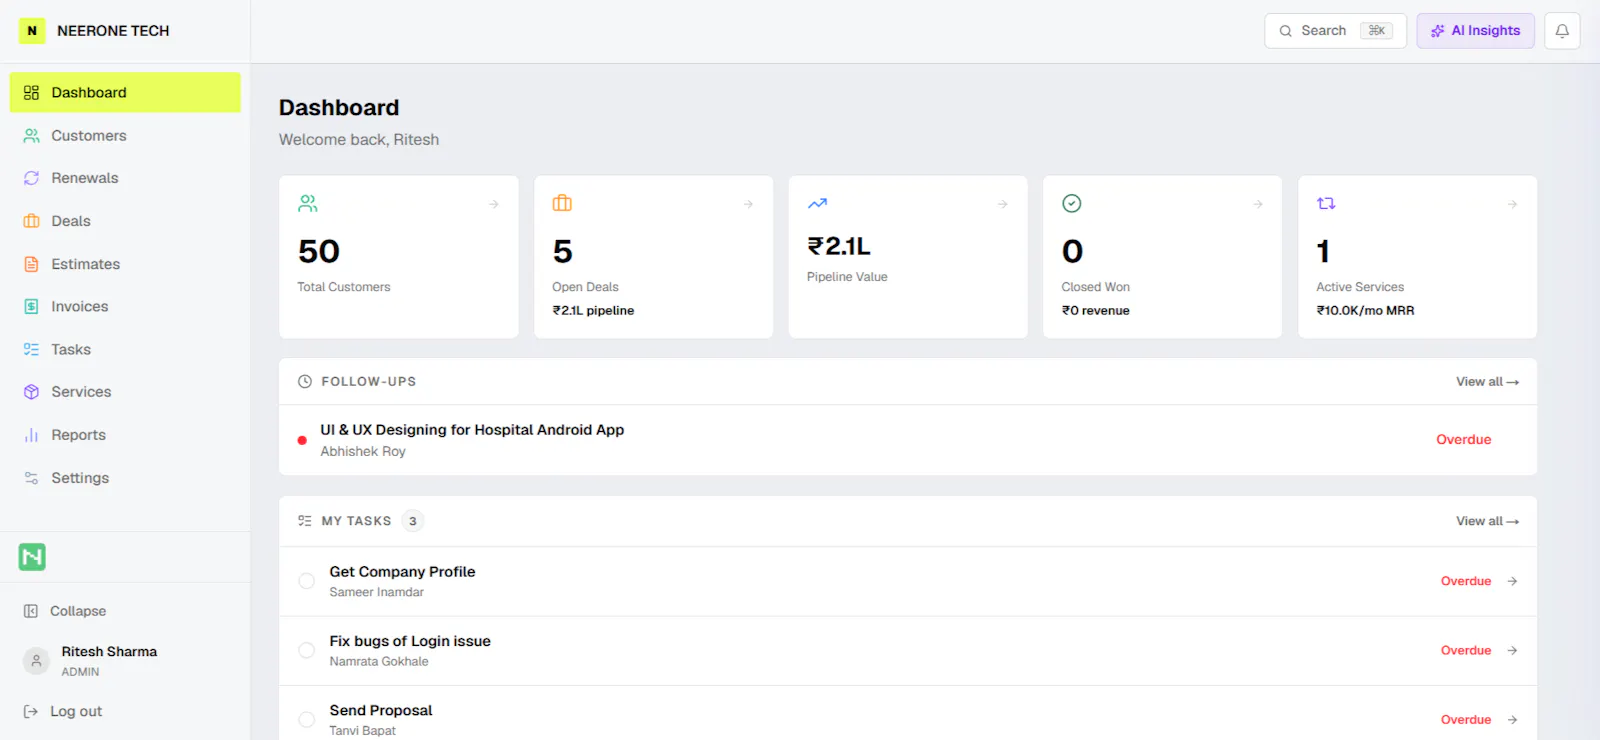Image resolution: width=1600 pixels, height=740 pixels.
Task: Open arrow on Closed Won card
Action: (1257, 204)
